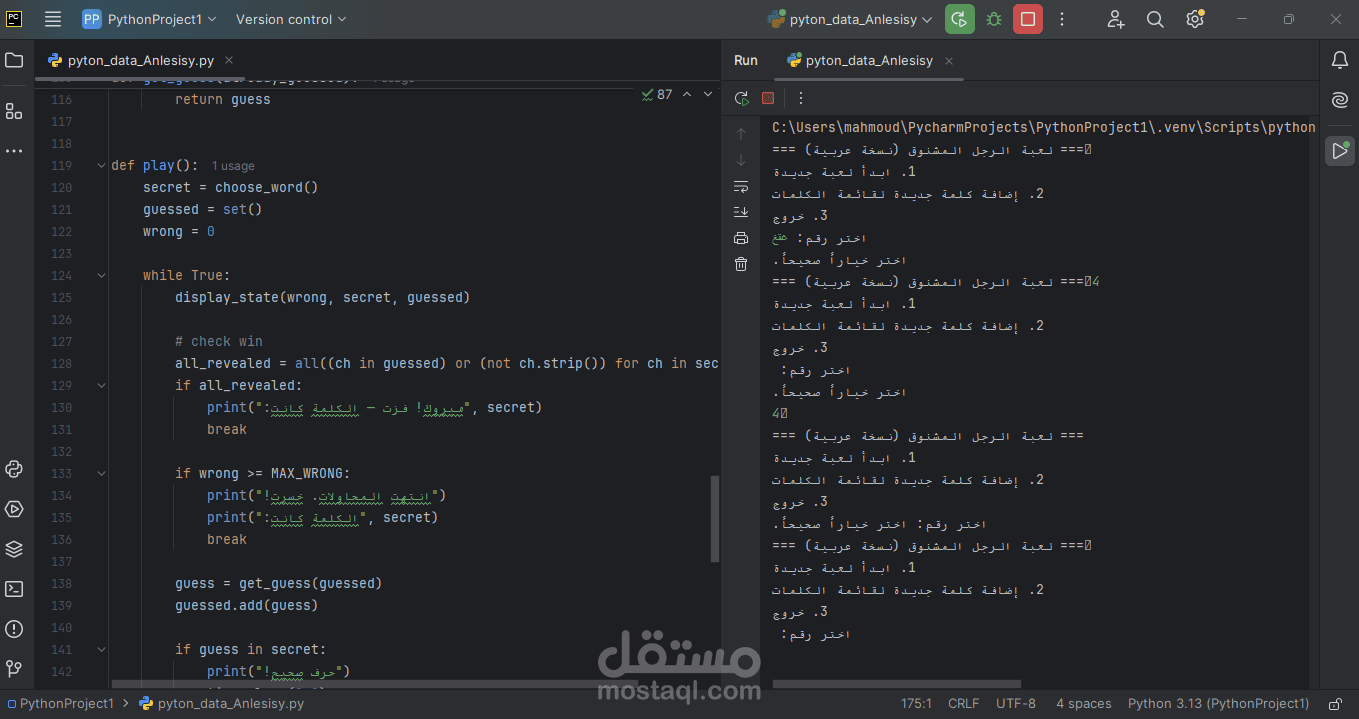Collapse the if wrong >= MAX_WRONG fold
Image resolution: width=1359 pixels, height=719 pixels.
coord(101,473)
